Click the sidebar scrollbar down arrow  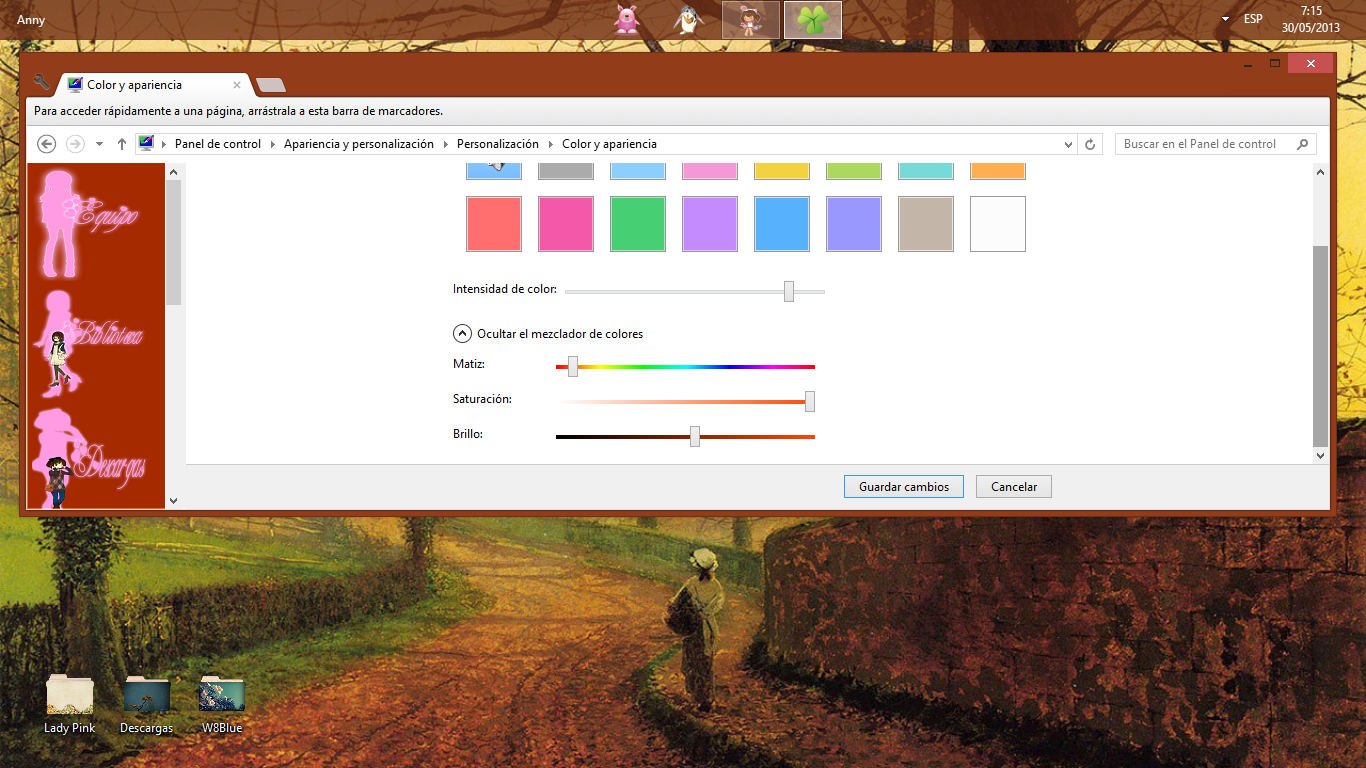[174, 500]
